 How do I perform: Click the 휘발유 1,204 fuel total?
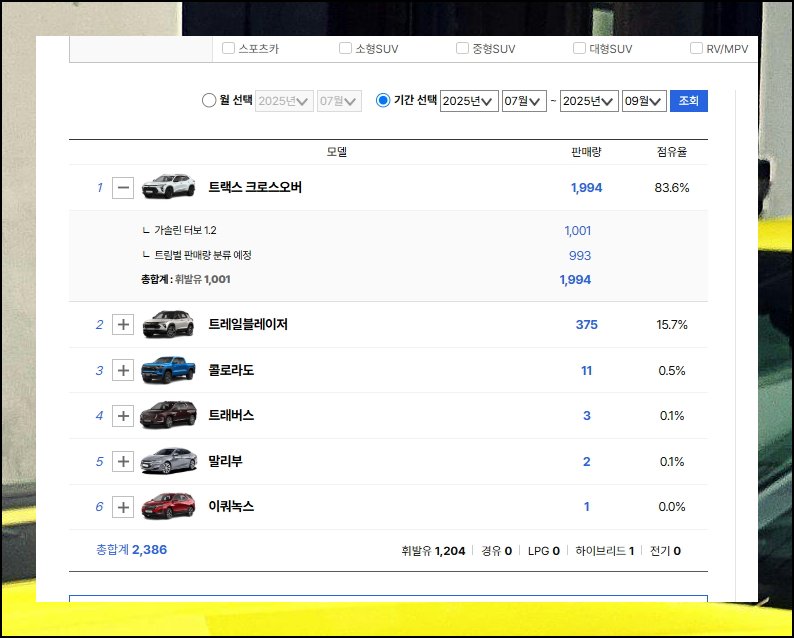(433, 551)
